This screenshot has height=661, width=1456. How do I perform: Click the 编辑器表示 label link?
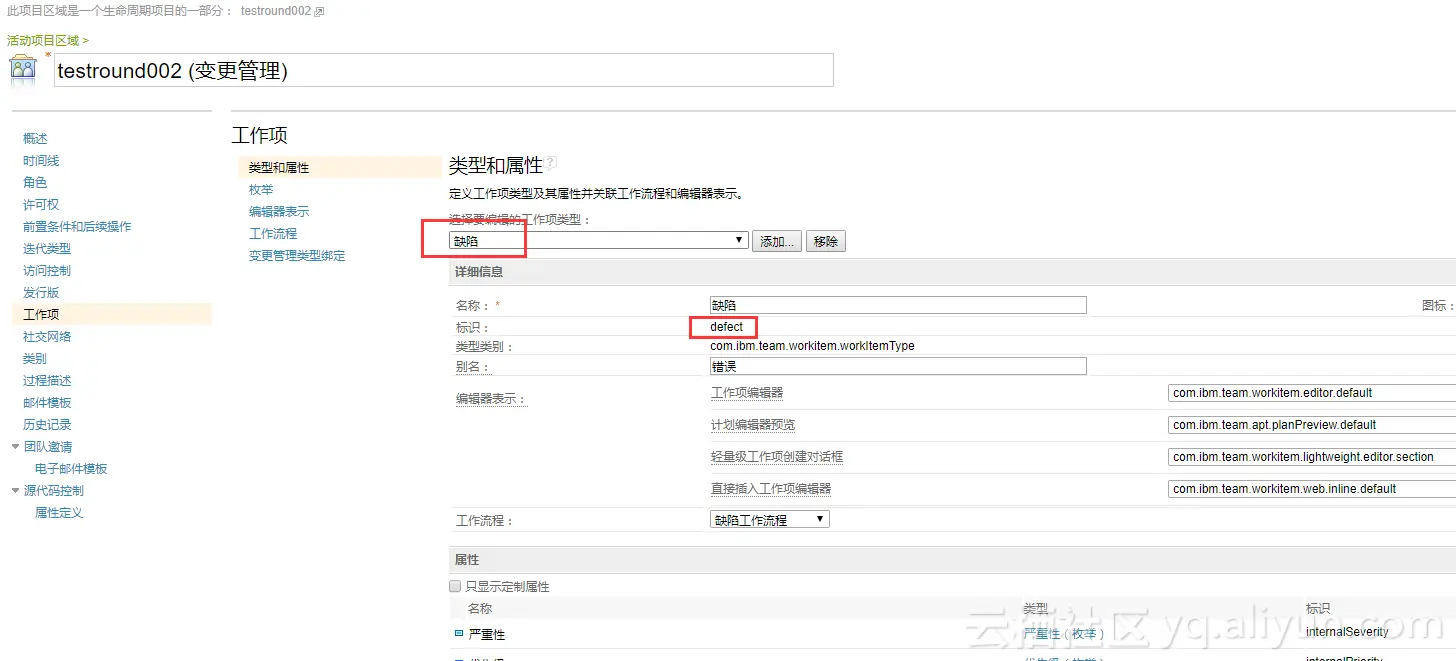point(490,399)
